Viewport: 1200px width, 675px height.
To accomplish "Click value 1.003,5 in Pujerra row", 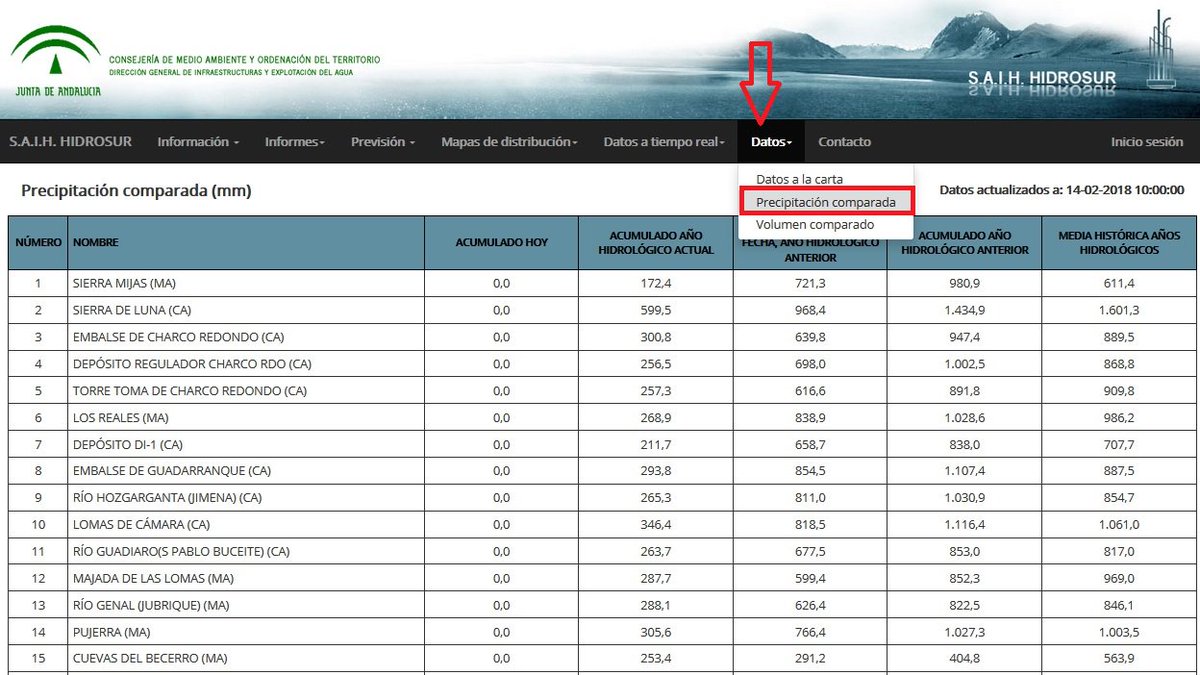I will coord(1119,632).
